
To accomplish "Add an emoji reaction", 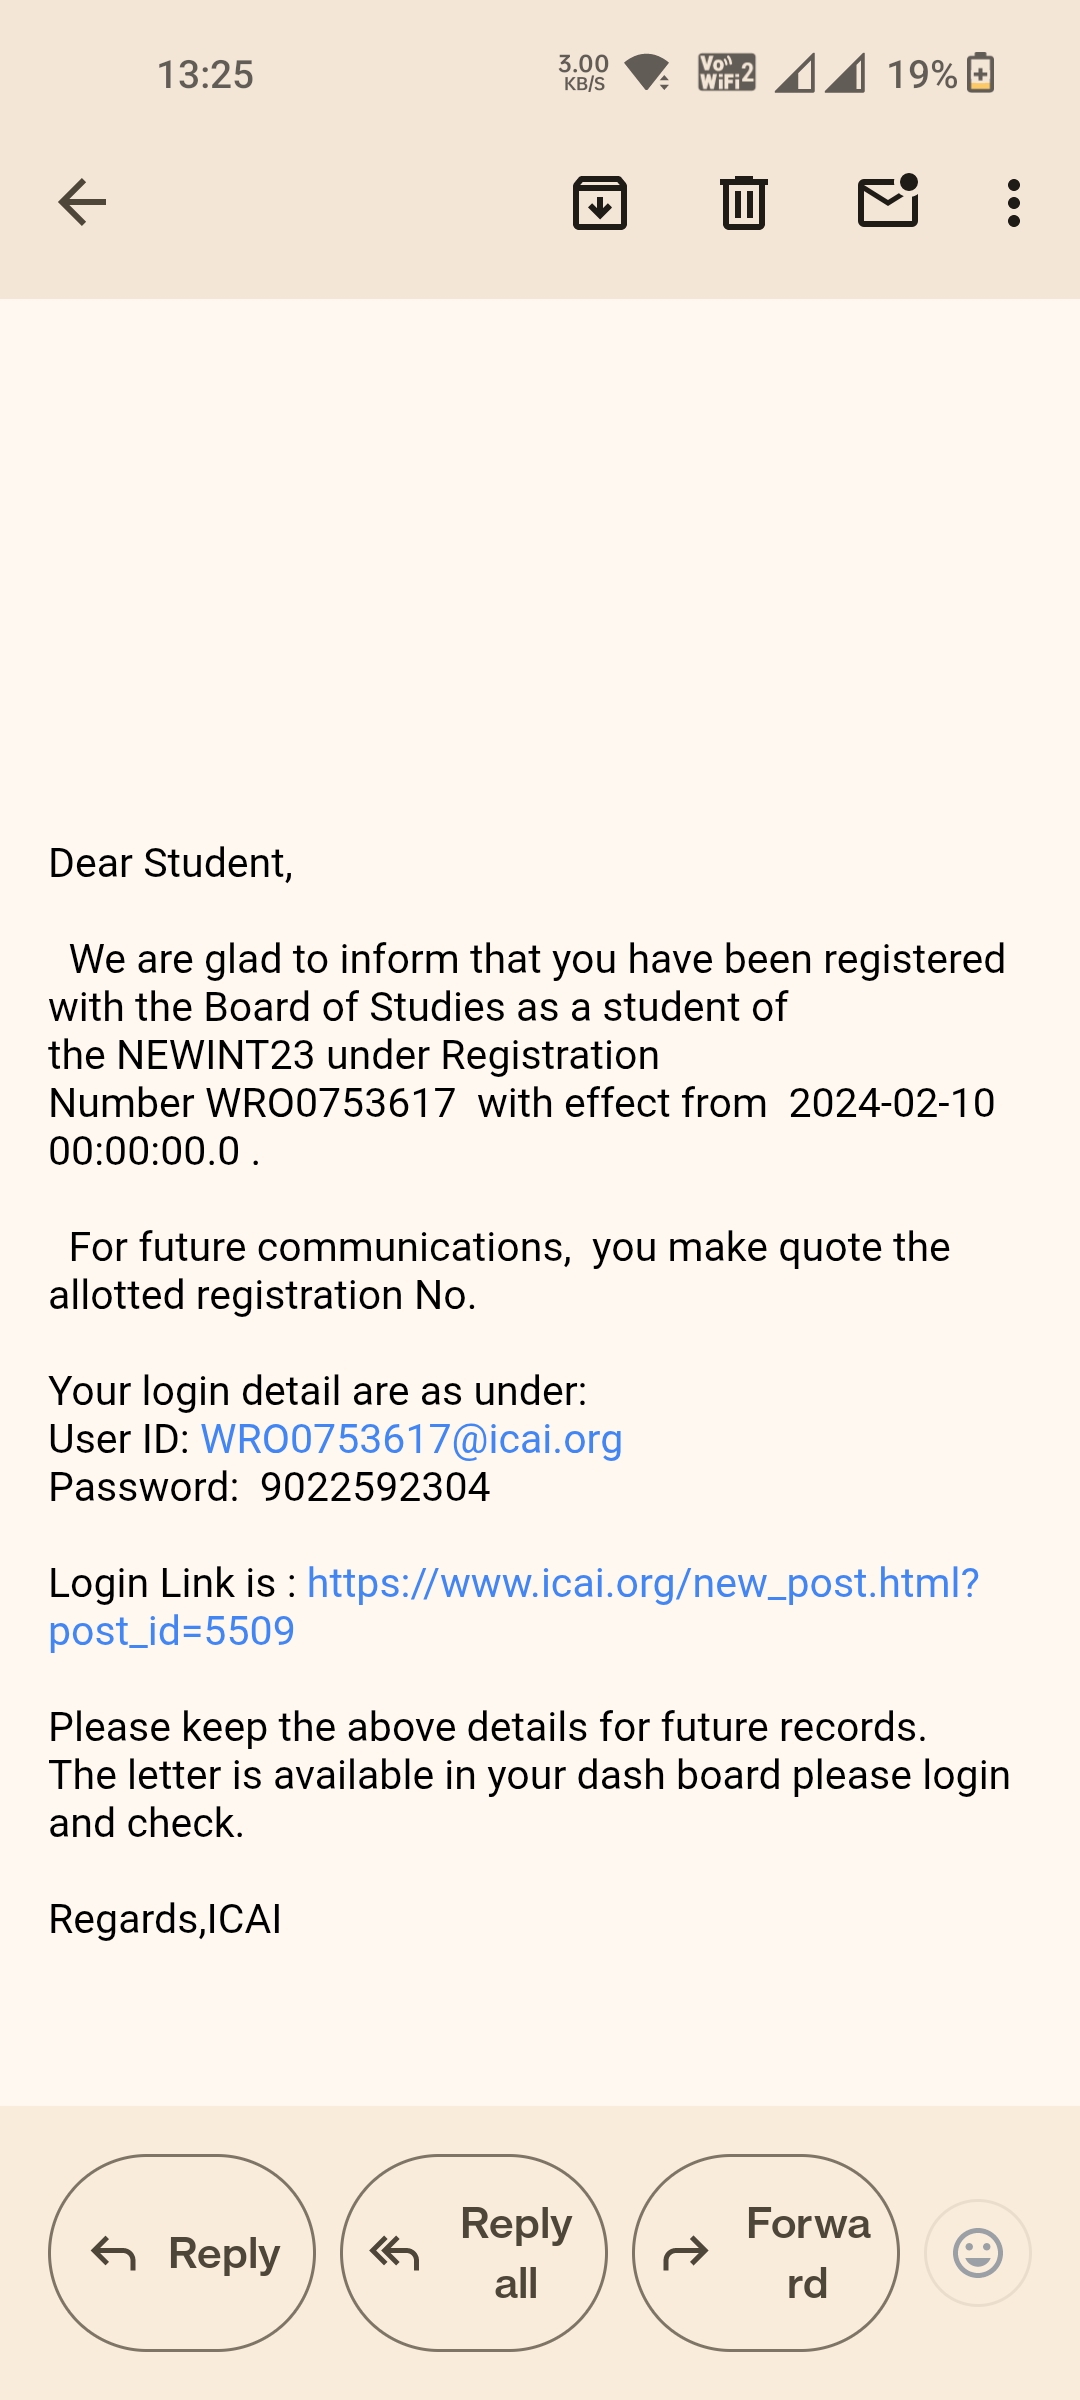I will (977, 2252).
